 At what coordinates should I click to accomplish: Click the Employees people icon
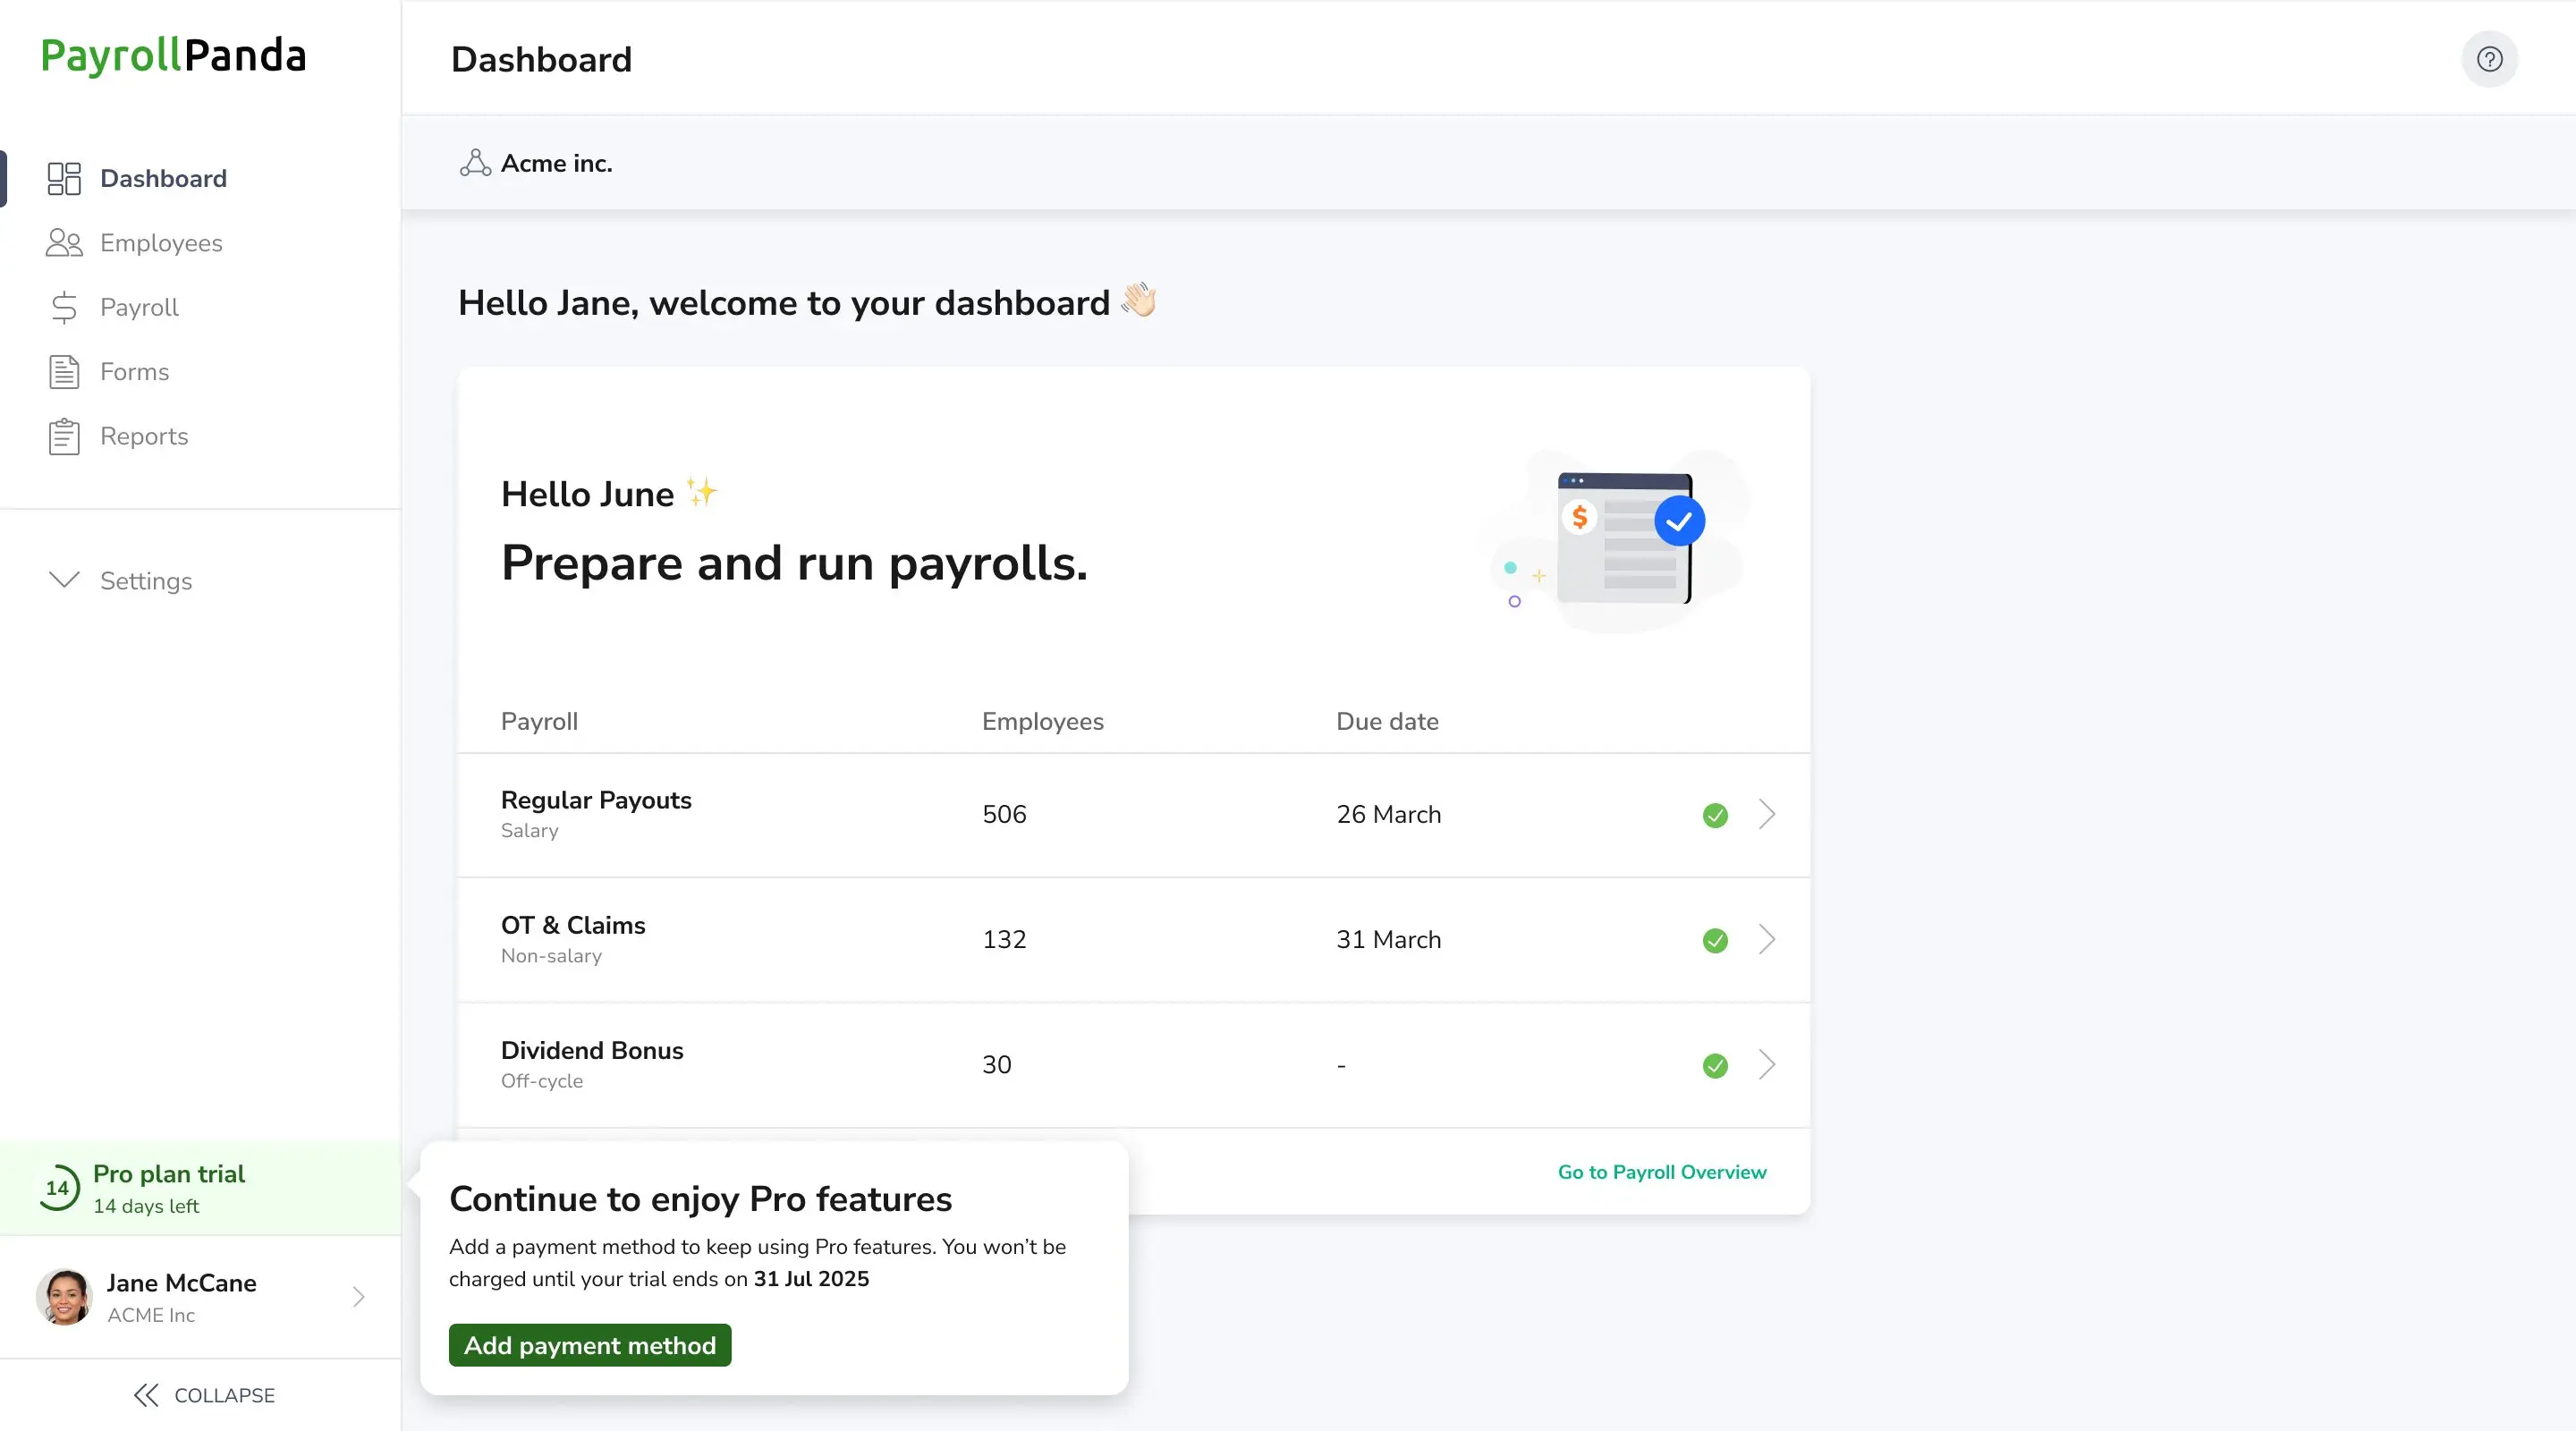click(64, 243)
